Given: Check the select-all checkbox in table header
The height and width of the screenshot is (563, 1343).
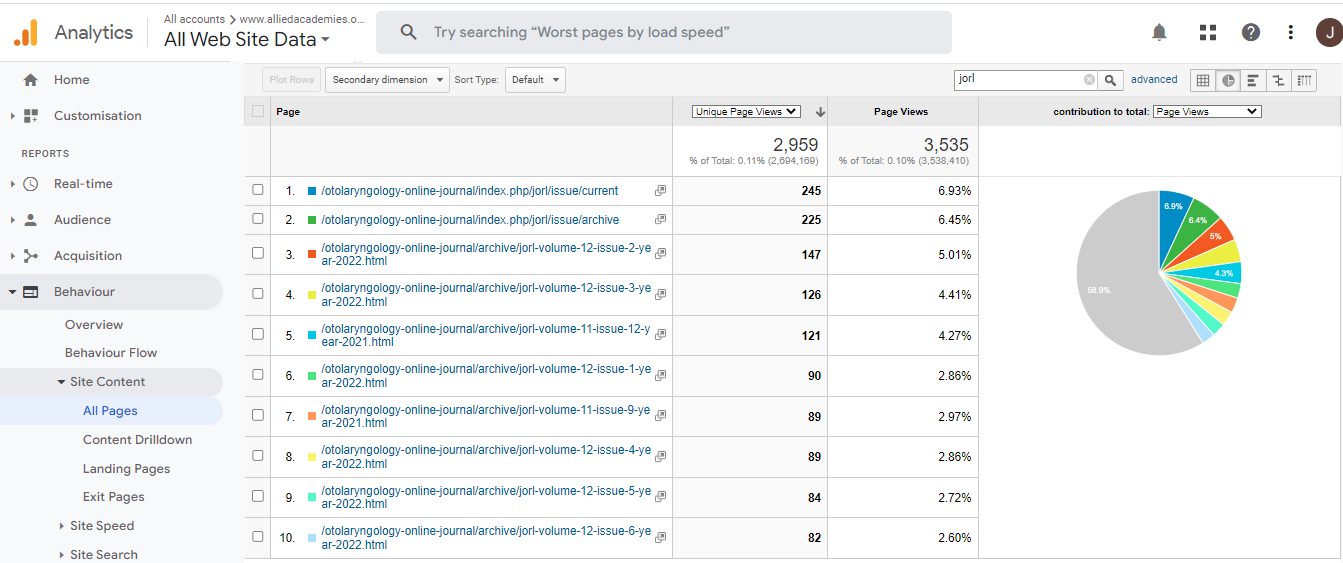Looking at the screenshot, I should click(x=258, y=112).
